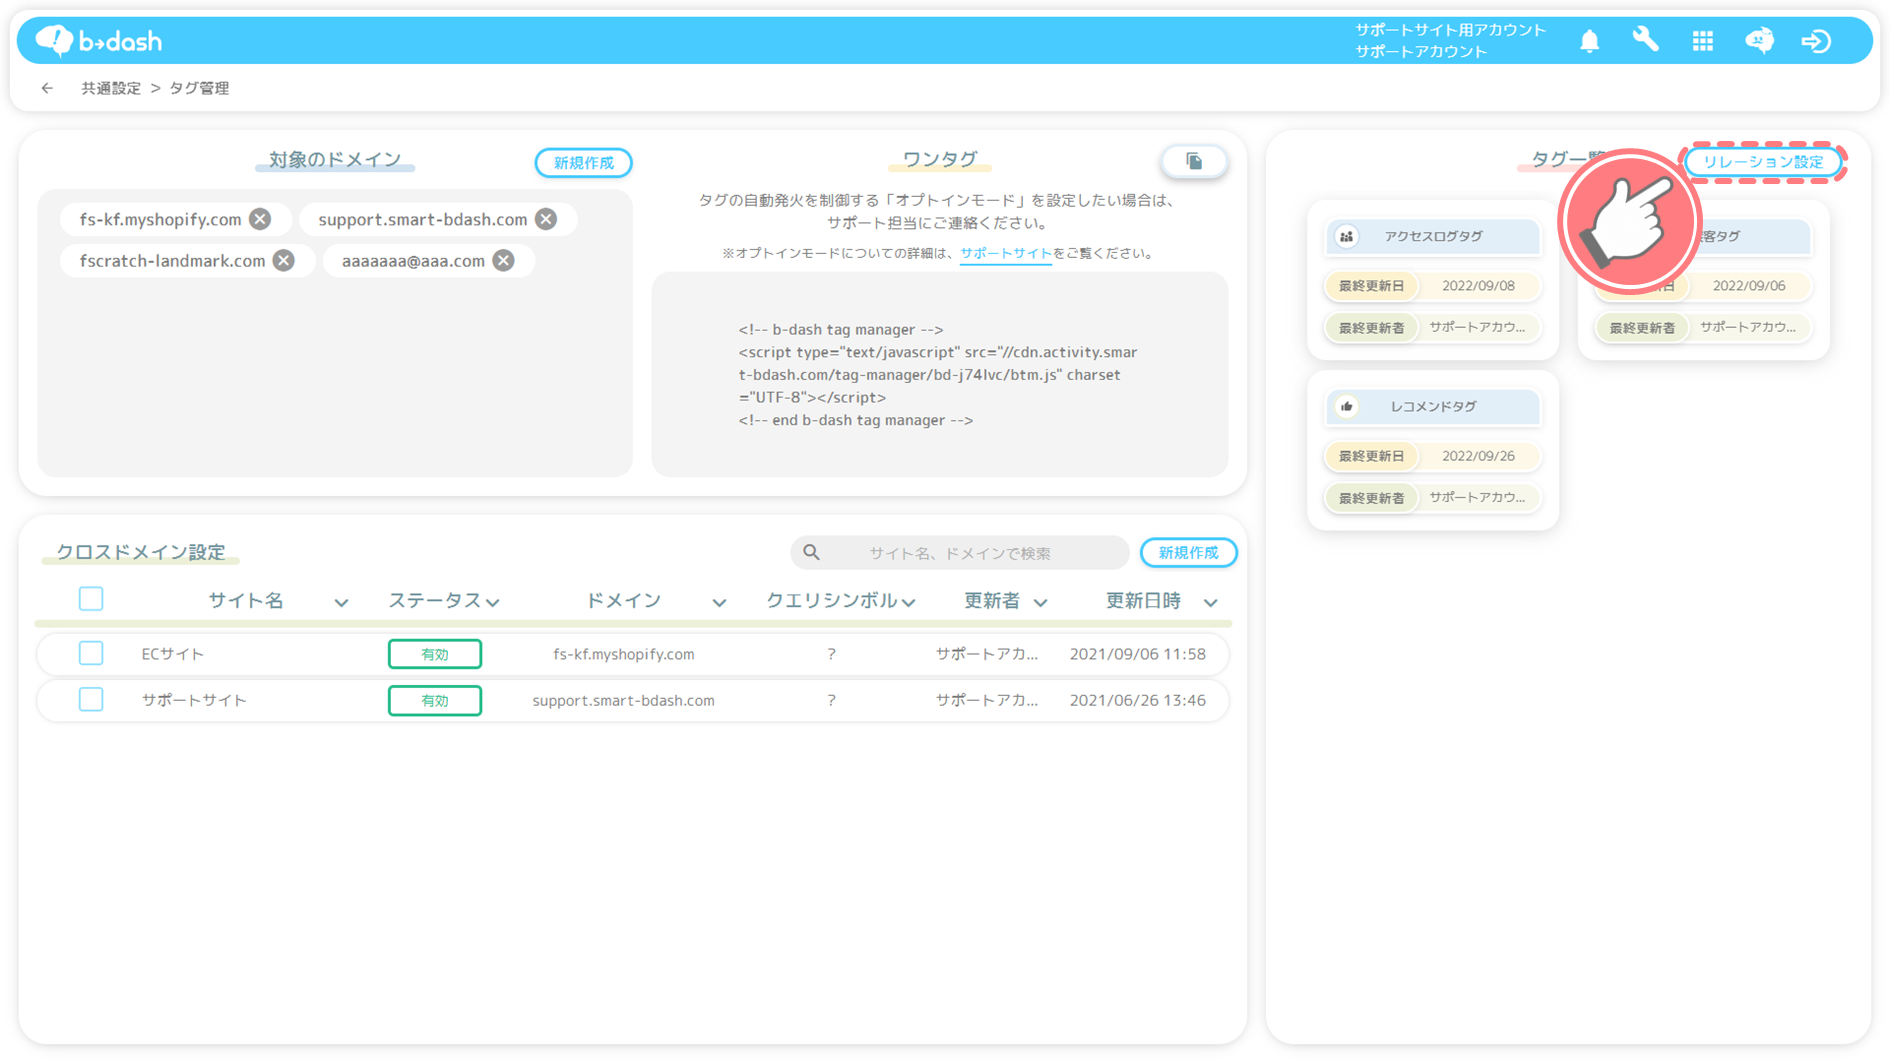Remove aaaaaaa@aaa.com domain chip
1890x1063 pixels.
(504, 261)
